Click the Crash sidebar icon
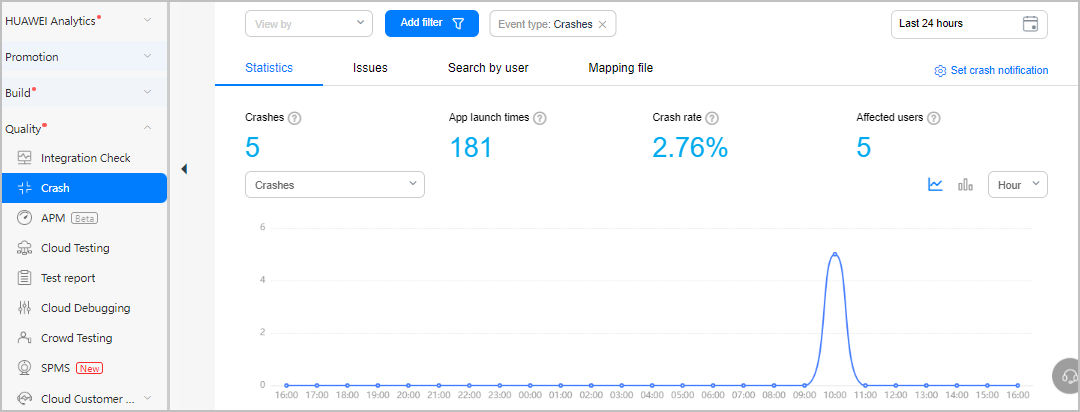The width and height of the screenshot is (1080, 412). (x=25, y=188)
